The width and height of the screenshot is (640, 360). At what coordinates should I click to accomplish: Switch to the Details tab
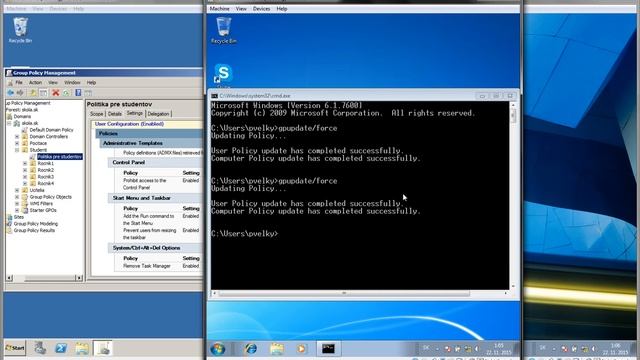point(115,114)
